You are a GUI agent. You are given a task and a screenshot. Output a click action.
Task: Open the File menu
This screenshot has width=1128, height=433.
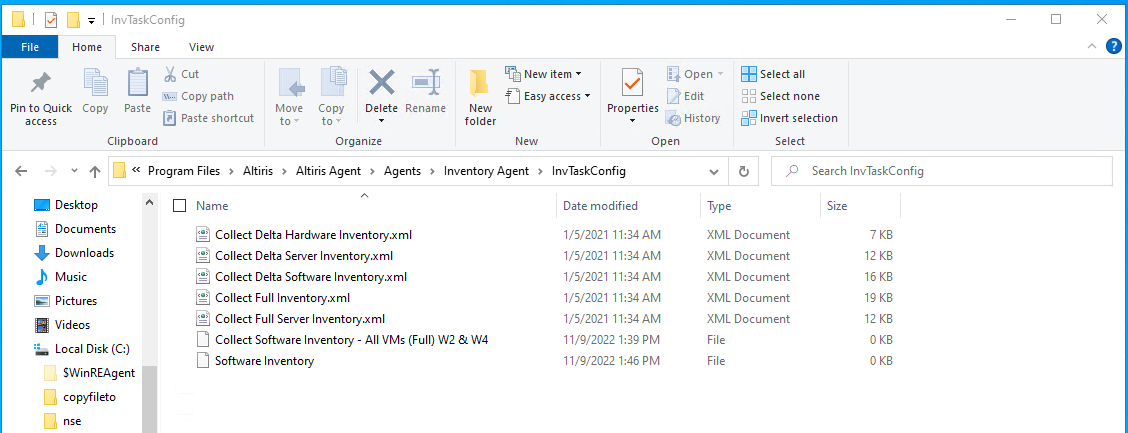pyautogui.click(x=30, y=47)
